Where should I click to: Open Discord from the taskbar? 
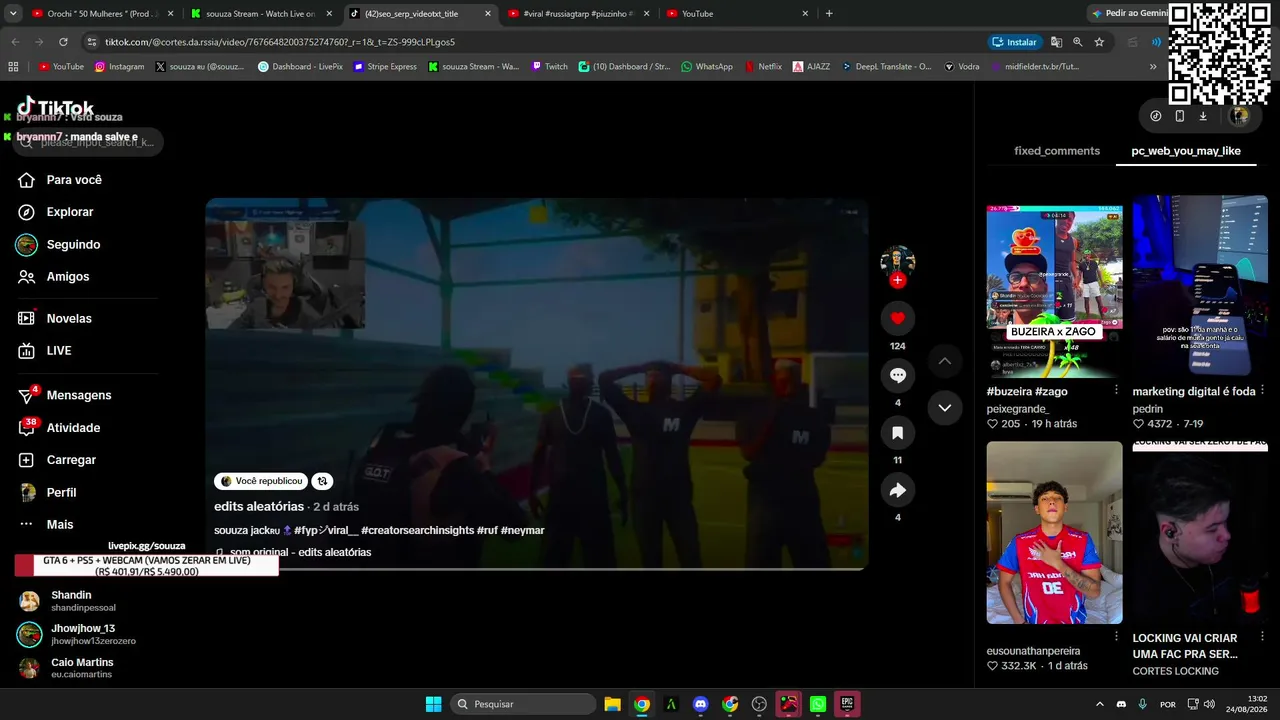pos(700,704)
